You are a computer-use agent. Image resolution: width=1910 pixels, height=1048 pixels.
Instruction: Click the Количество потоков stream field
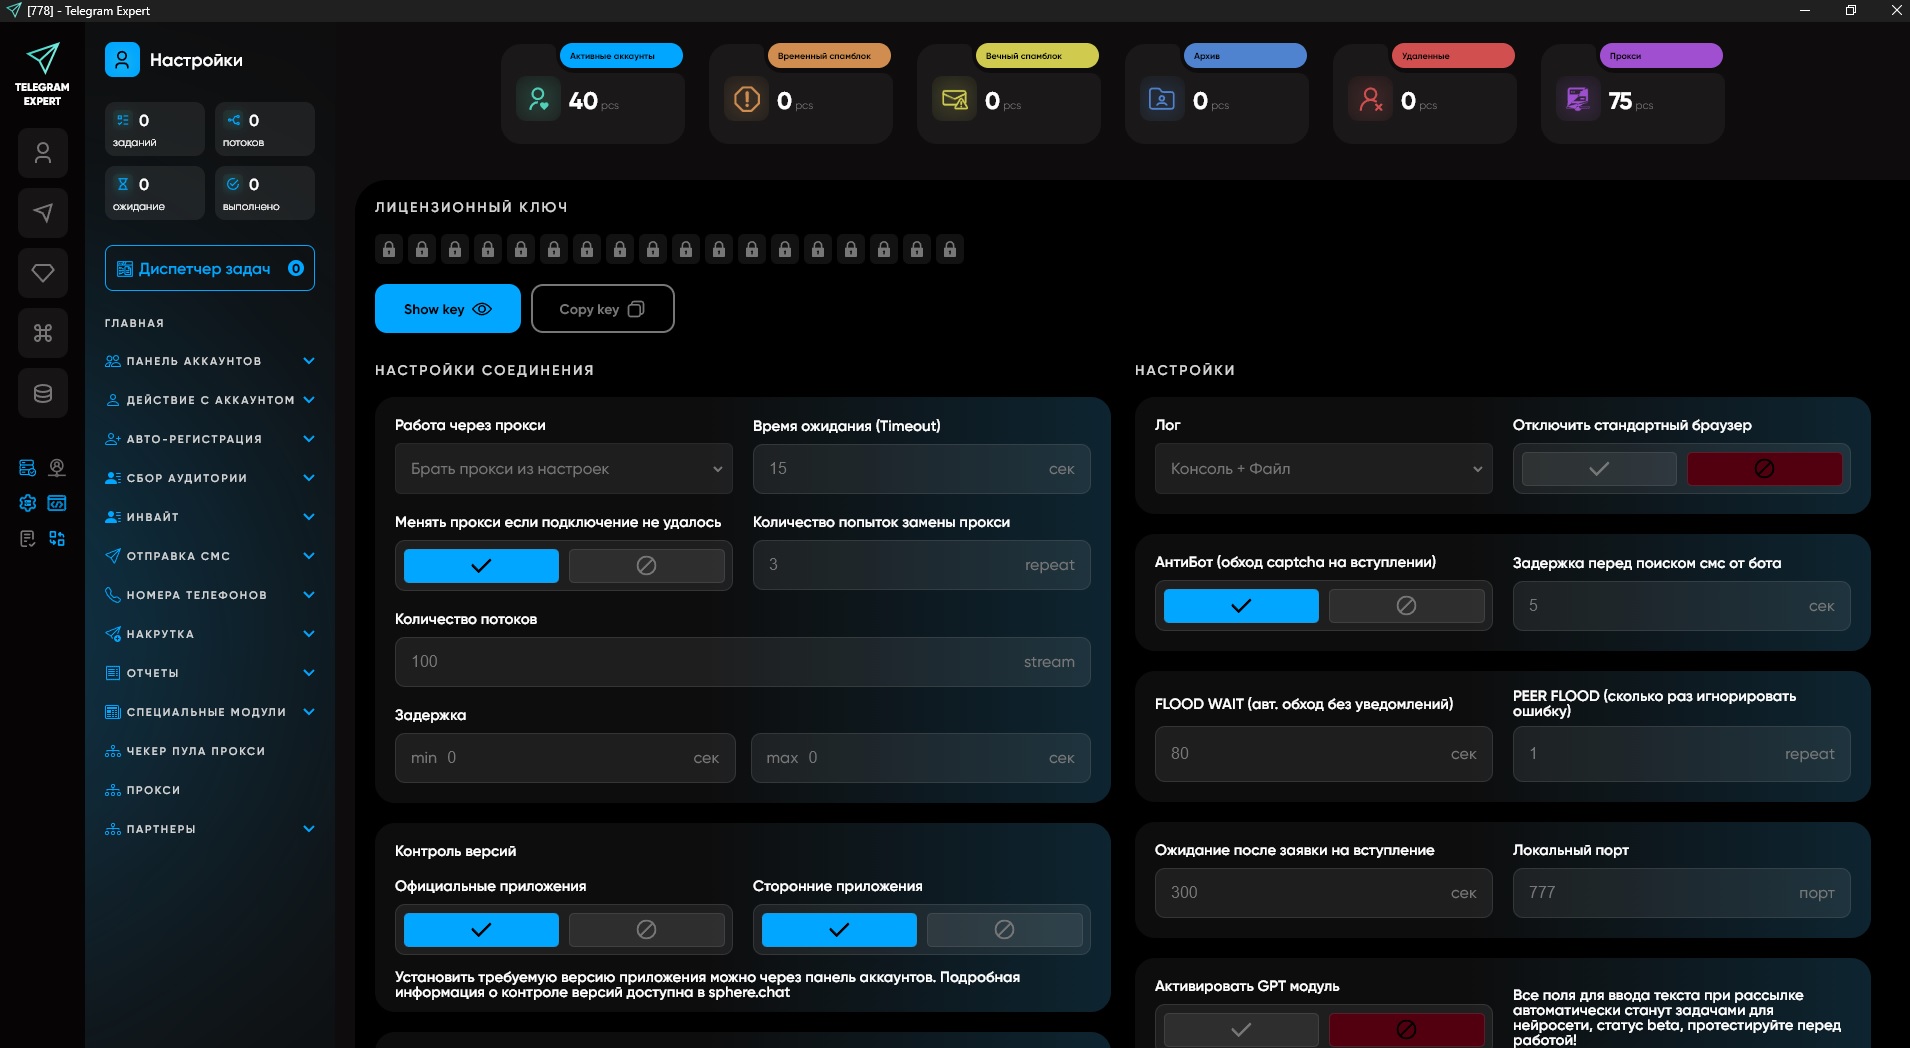[x=743, y=662]
